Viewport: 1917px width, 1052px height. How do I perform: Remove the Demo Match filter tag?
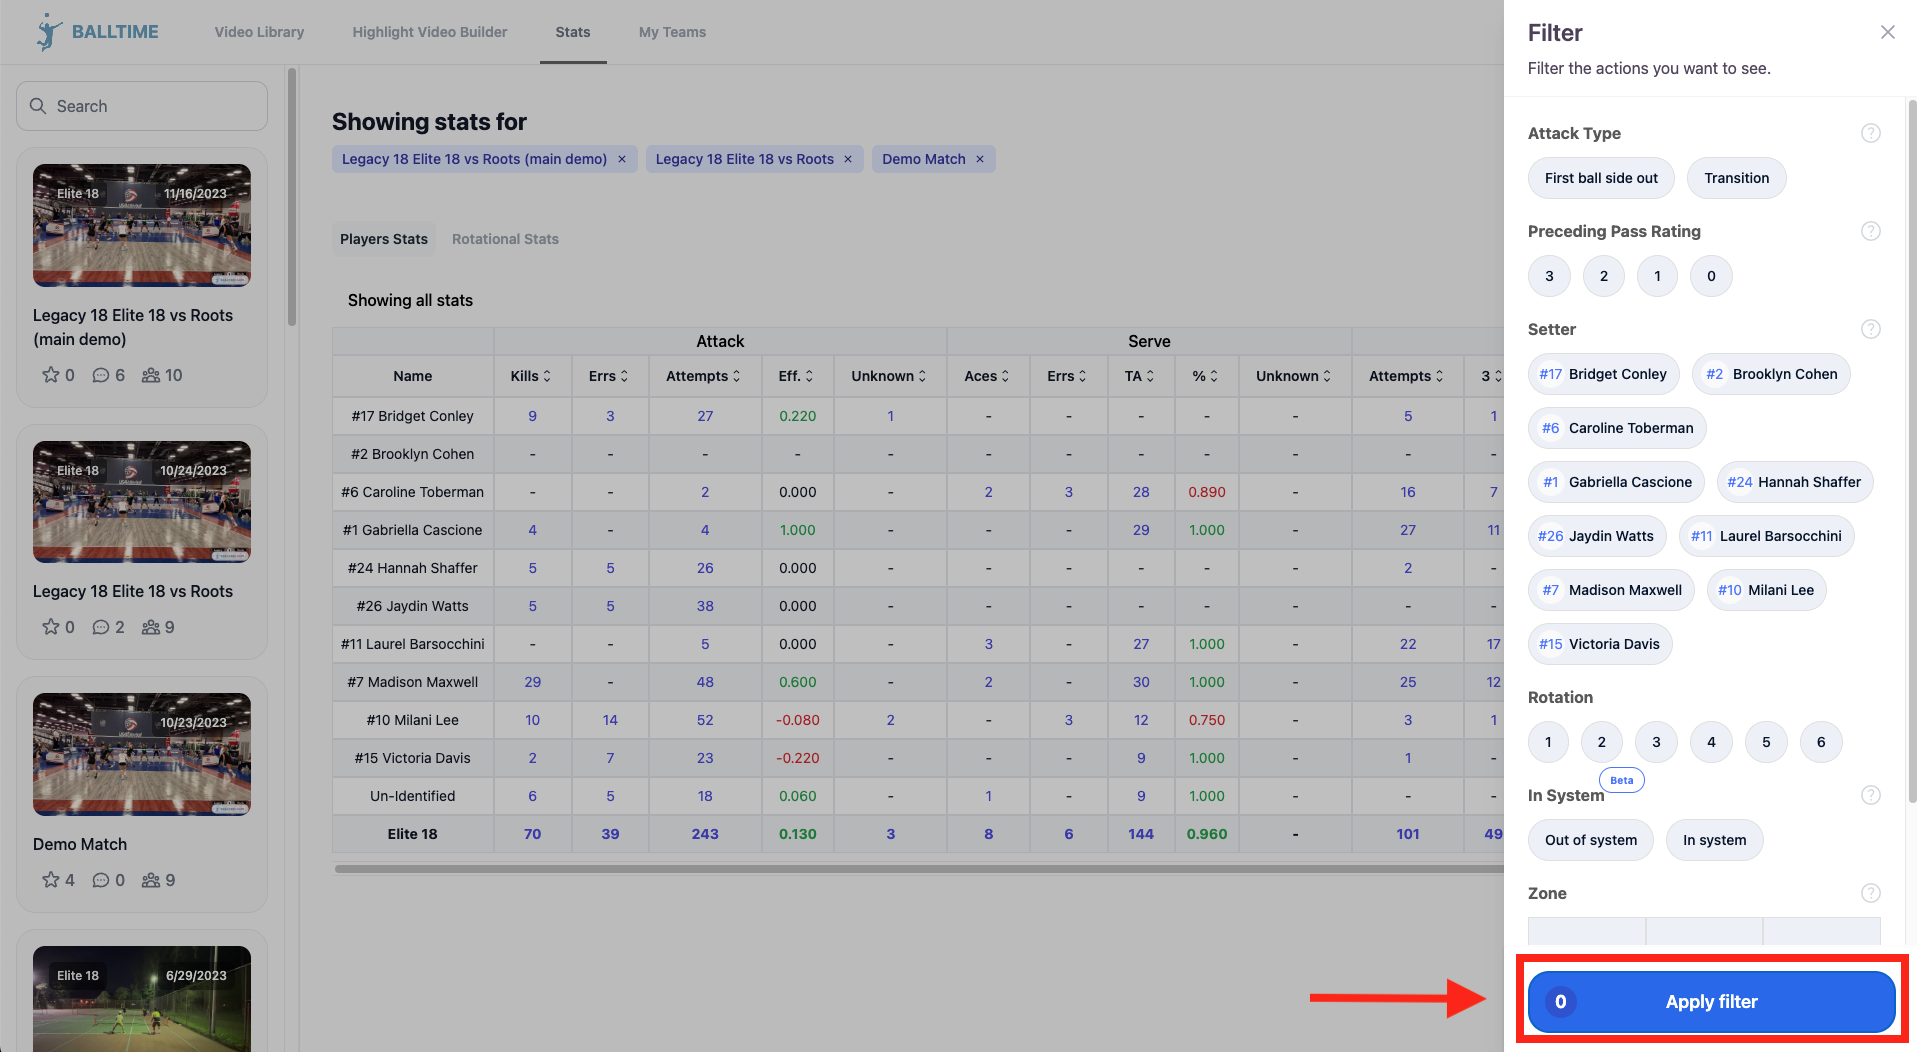coord(980,159)
